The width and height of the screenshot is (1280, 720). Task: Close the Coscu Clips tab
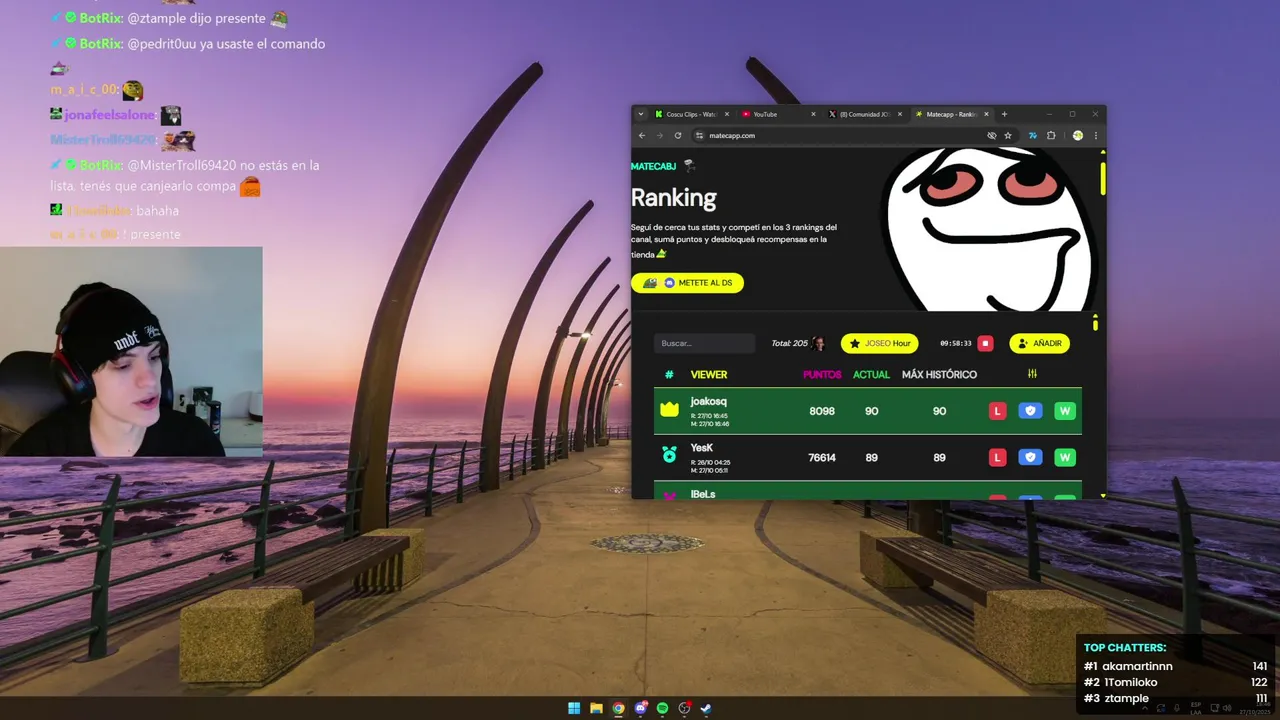coord(727,114)
